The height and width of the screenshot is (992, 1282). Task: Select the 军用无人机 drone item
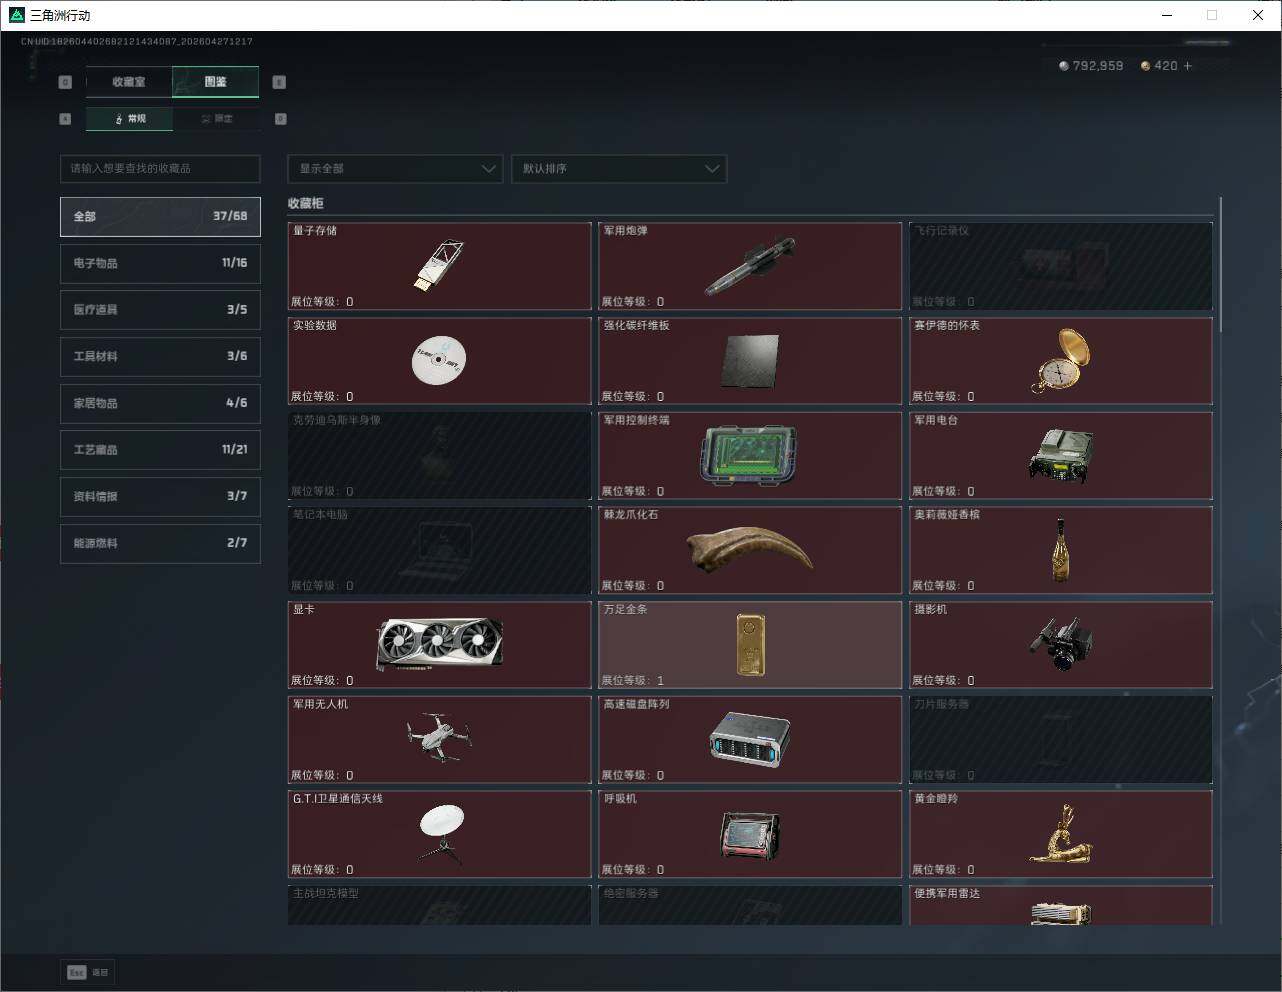tap(440, 740)
